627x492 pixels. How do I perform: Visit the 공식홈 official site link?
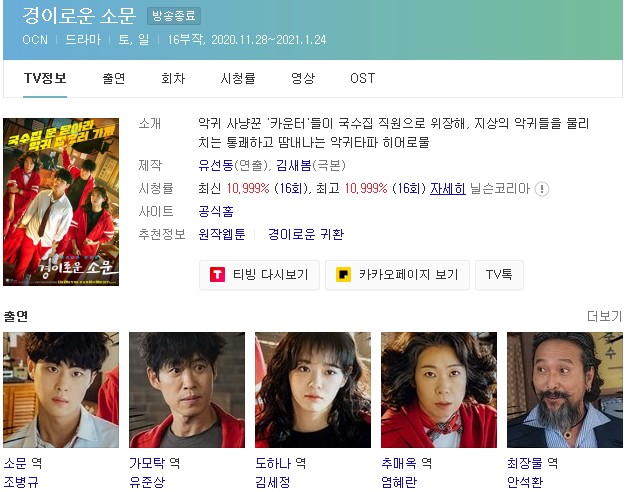pyautogui.click(x=216, y=211)
